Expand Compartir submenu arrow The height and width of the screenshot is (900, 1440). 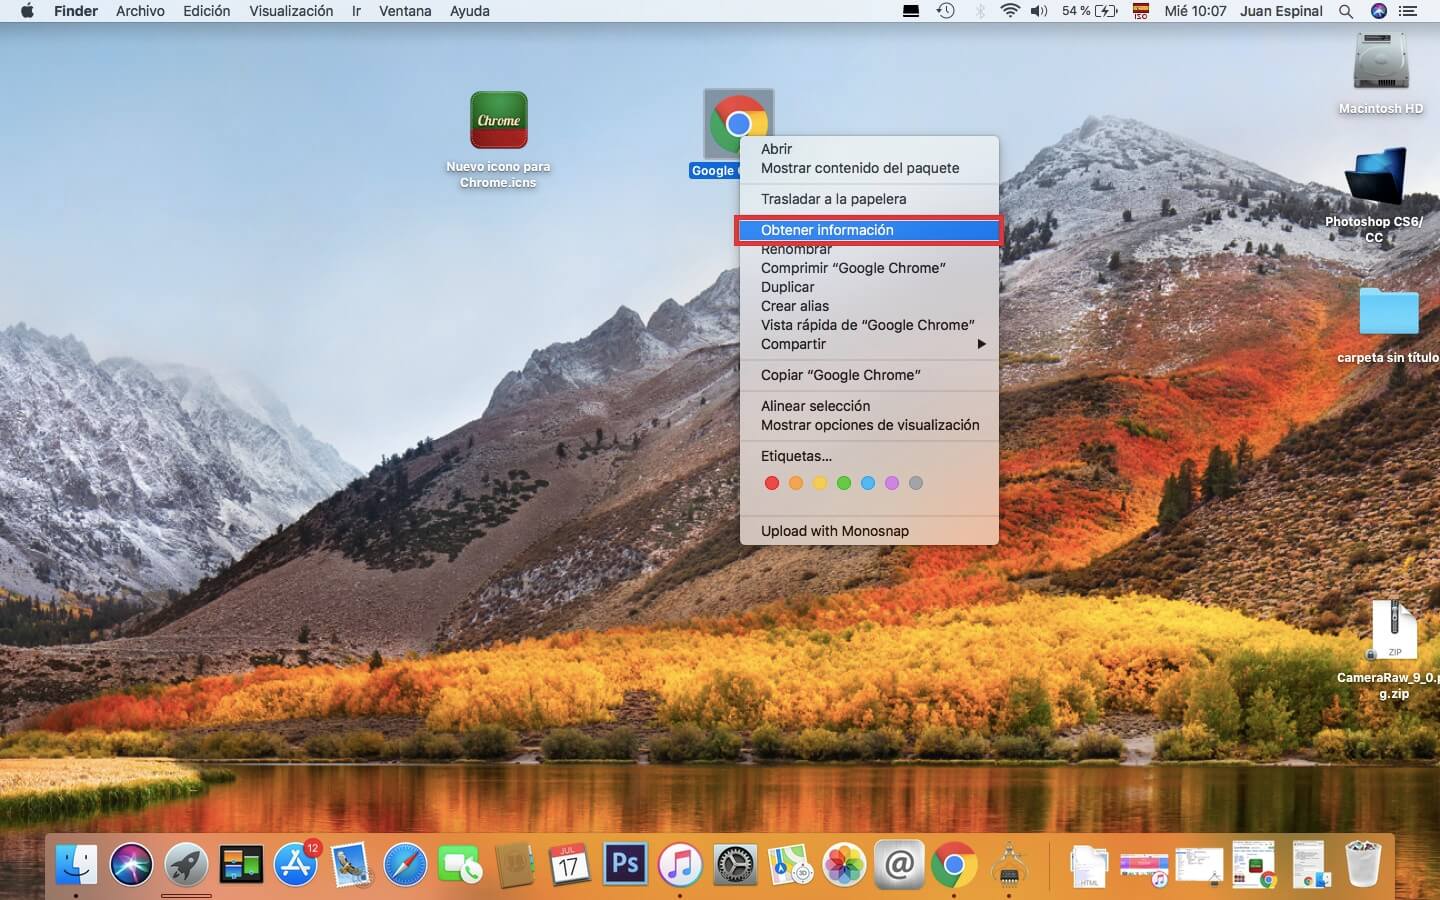(x=982, y=344)
